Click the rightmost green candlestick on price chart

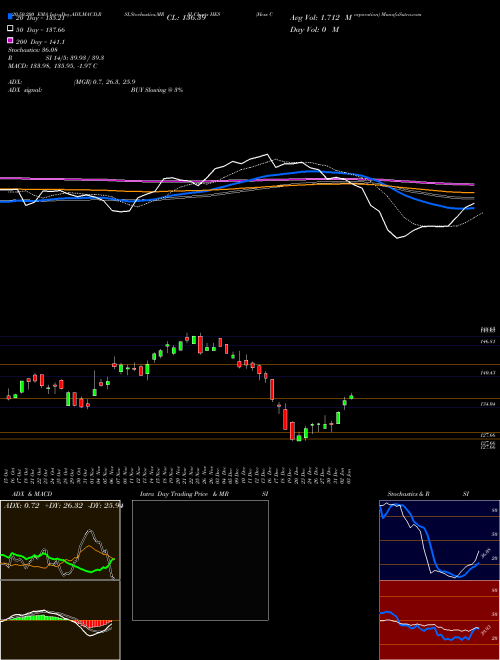pos(351,397)
